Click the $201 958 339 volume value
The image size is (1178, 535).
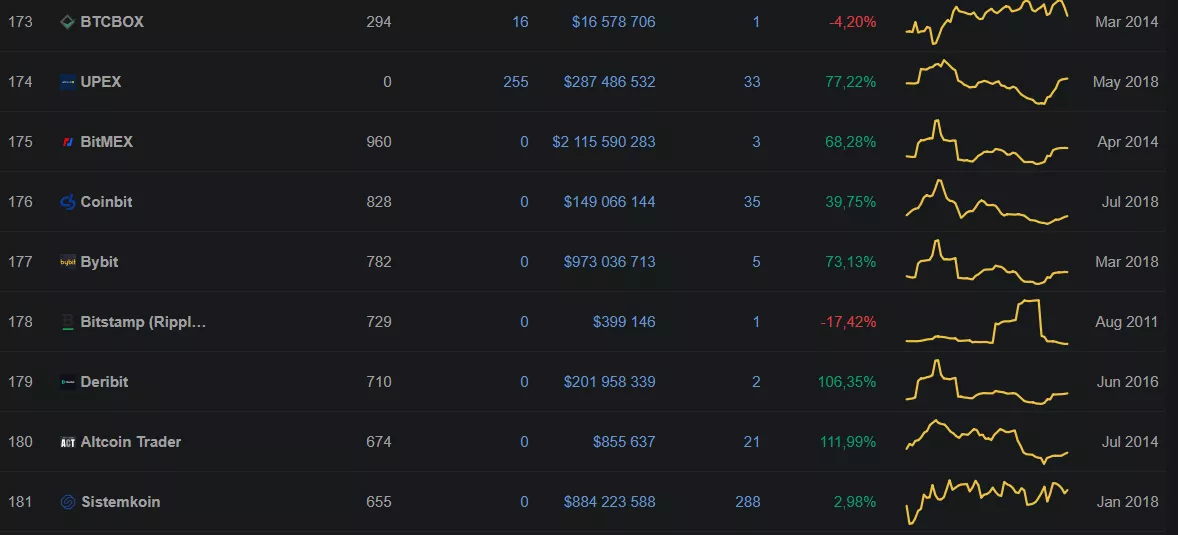[609, 382]
